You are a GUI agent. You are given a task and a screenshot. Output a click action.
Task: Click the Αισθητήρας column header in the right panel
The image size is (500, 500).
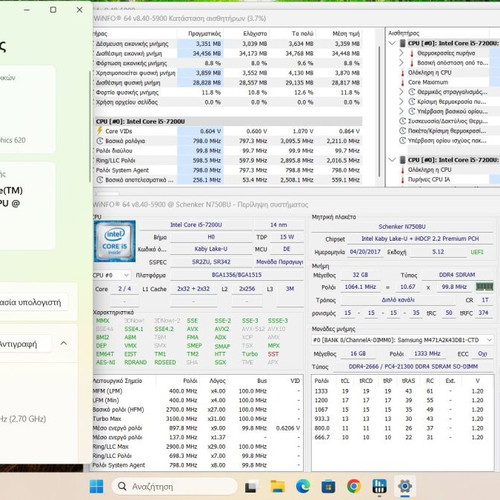438,33
